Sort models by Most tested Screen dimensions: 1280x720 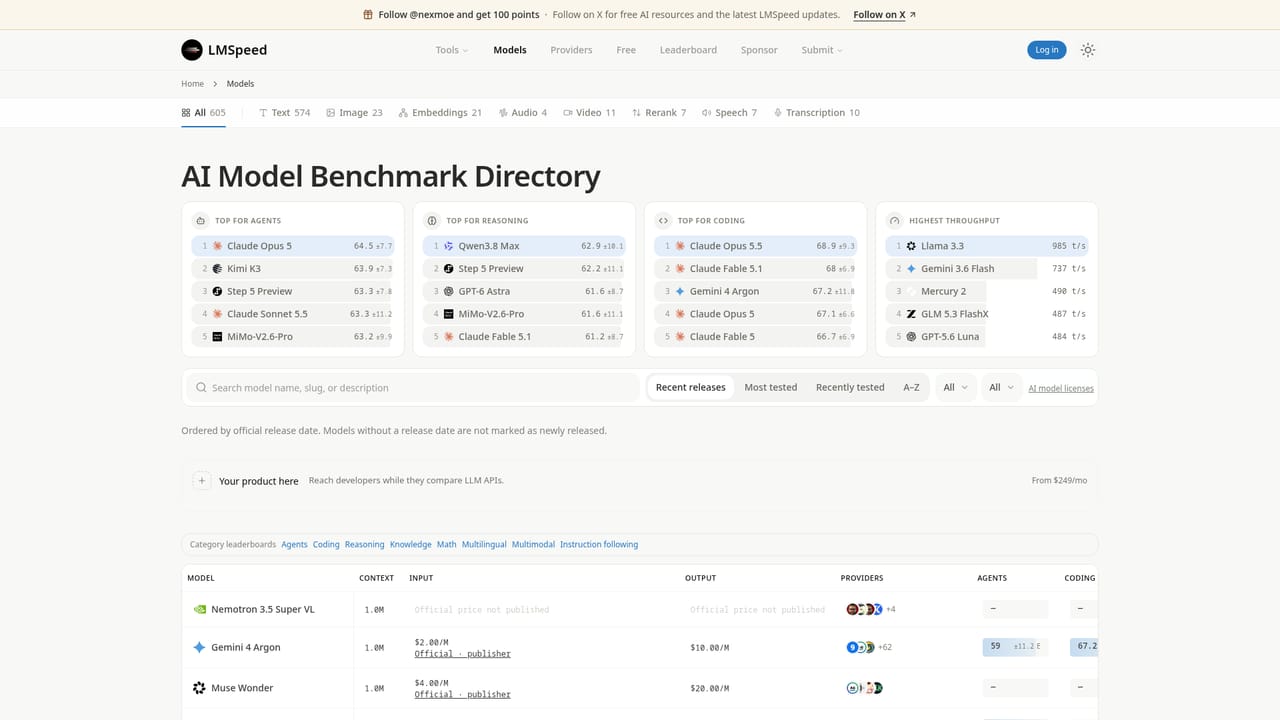click(x=771, y=387)
